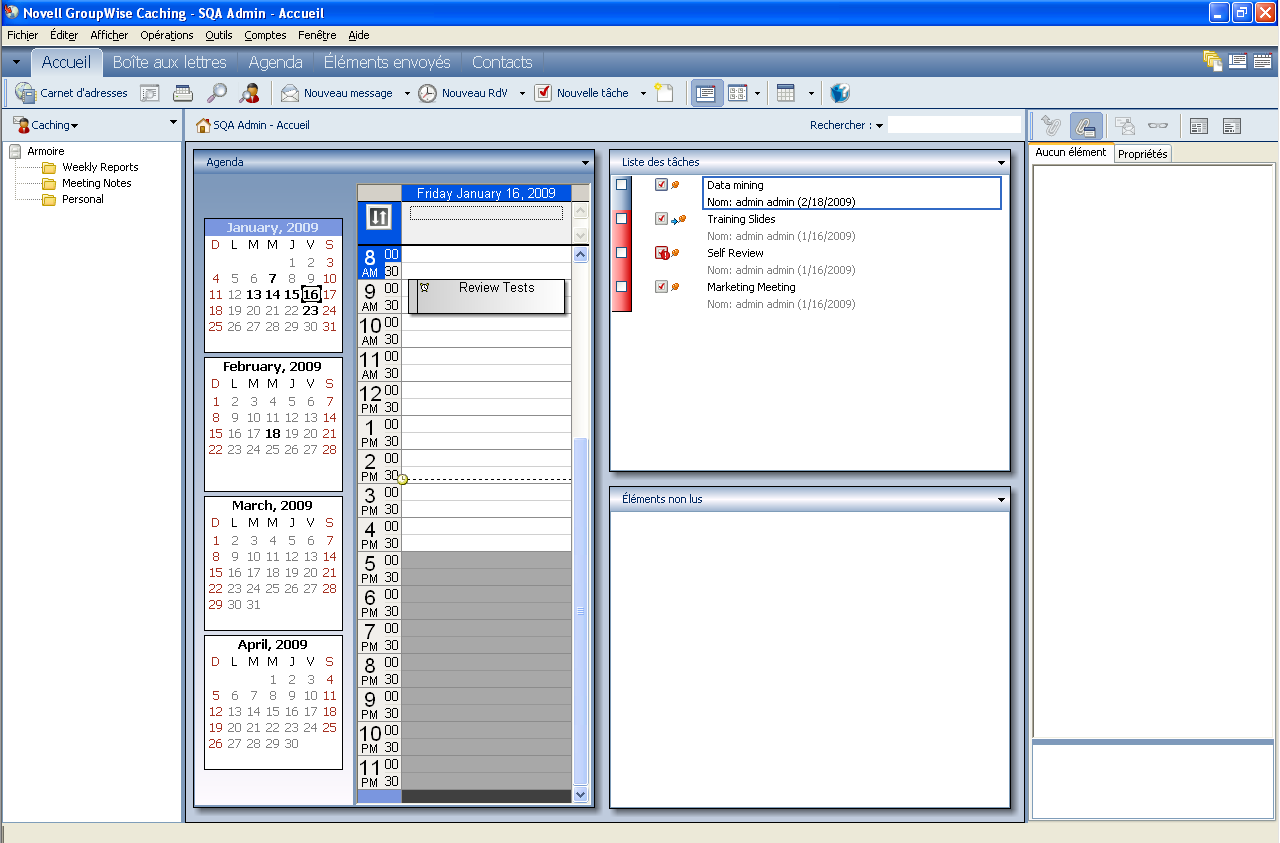Open the Review Tests appointment
Image resolution: width=1280 pixels, height=843 pixels.
click(x=487, y=296)
